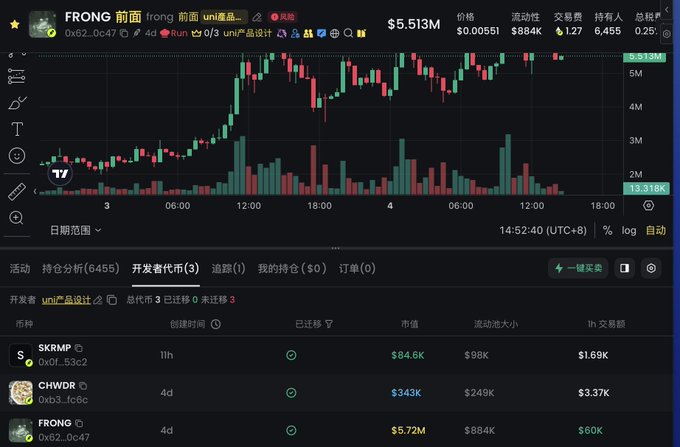Click the crown 0/3 indicator
Viewport: 680px width, 447px height.
tap(205, 33)
